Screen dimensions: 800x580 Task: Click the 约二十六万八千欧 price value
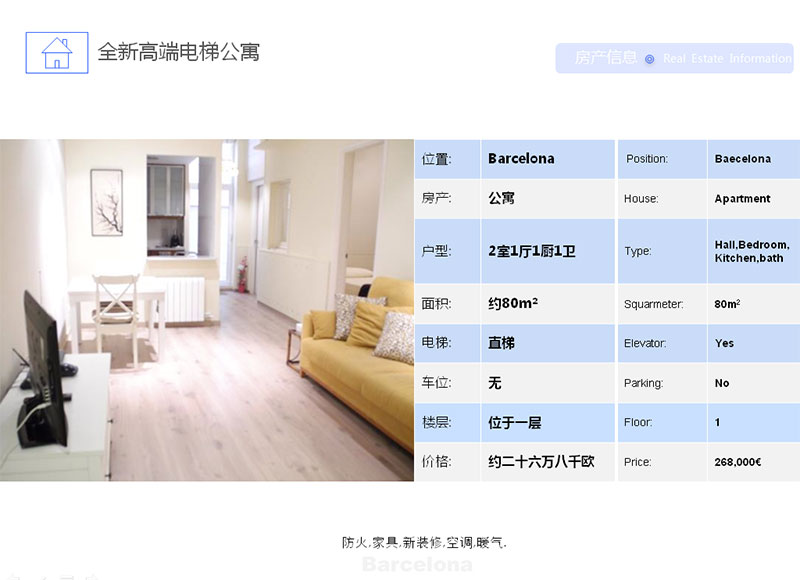coord(541,462)
